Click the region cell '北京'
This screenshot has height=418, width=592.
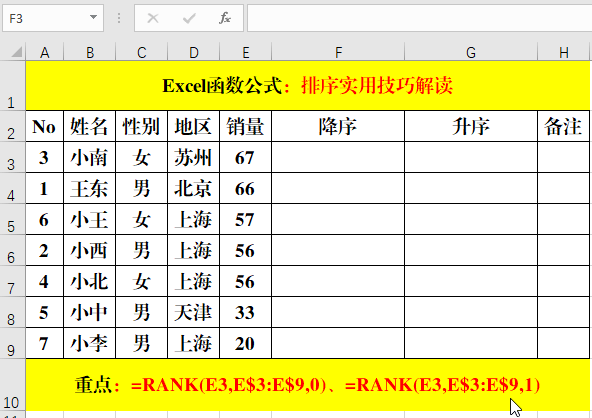point(194,188)
